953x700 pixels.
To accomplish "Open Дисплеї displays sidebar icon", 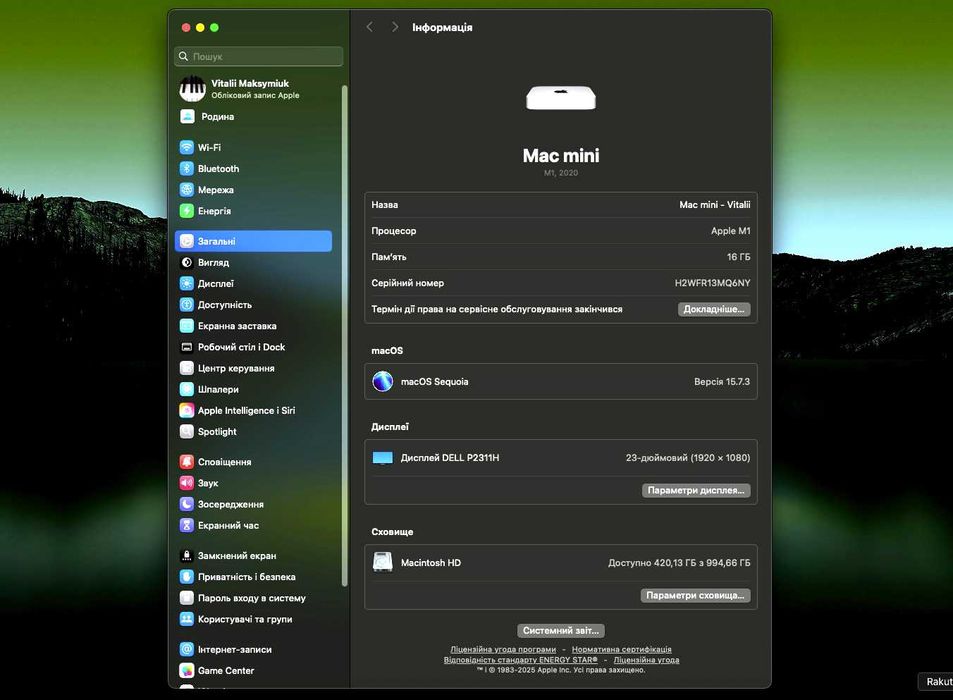I will (187, 284).
